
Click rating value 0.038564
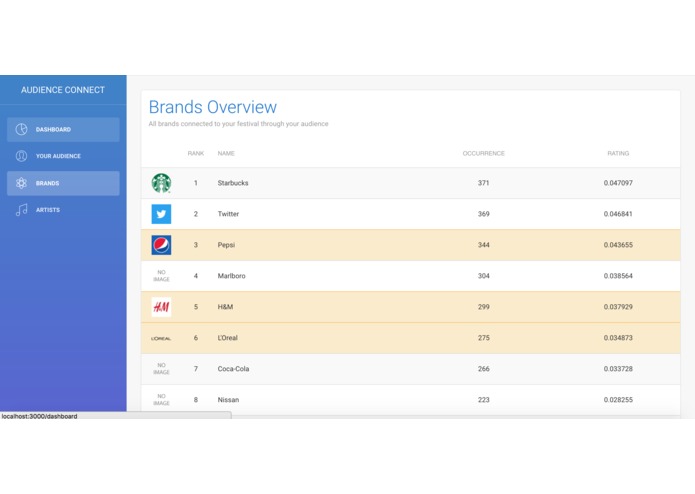coord(618,276)
